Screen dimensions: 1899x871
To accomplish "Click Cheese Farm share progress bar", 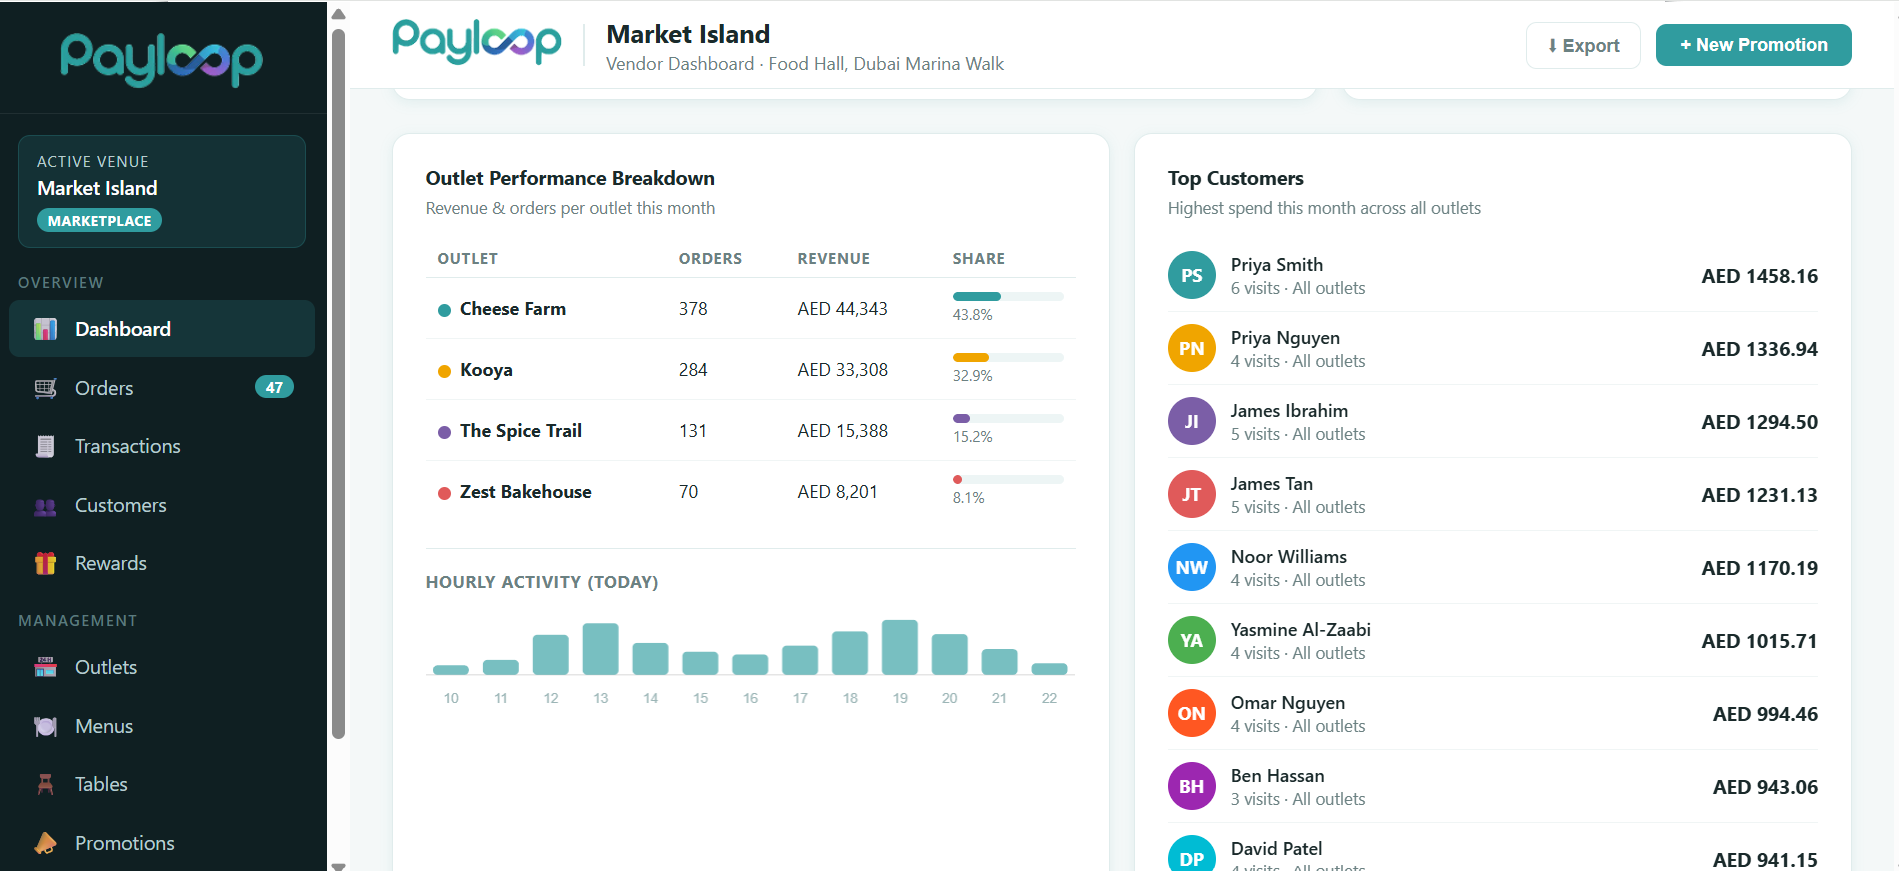I will tap(1008, 296).
